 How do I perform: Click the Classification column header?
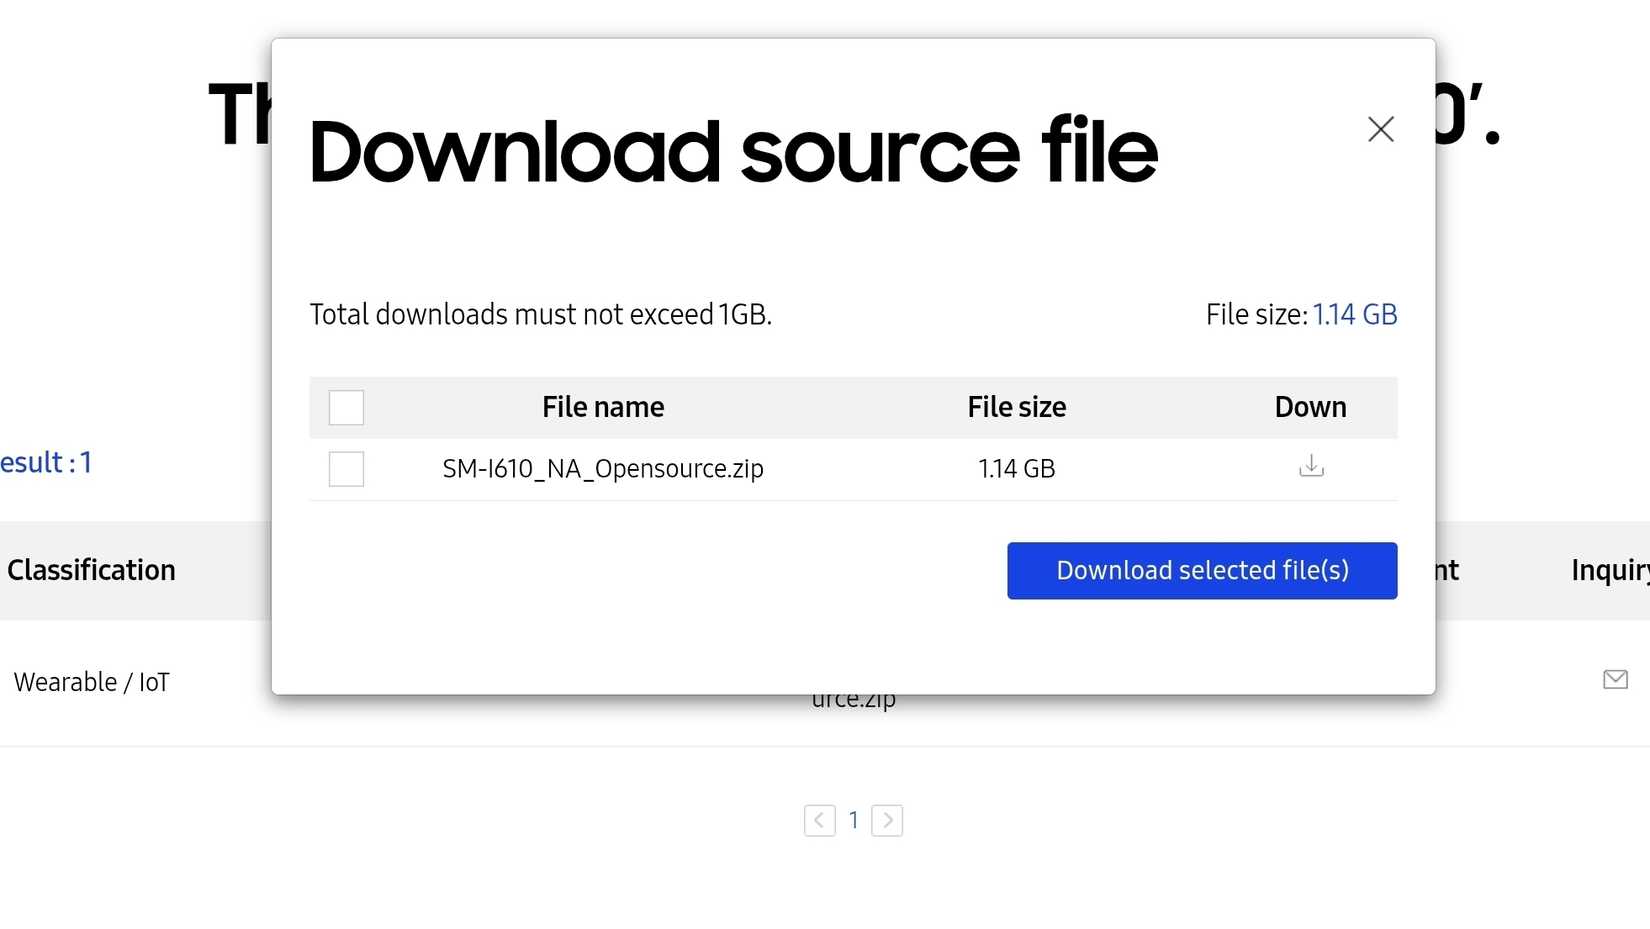point(91,570)
